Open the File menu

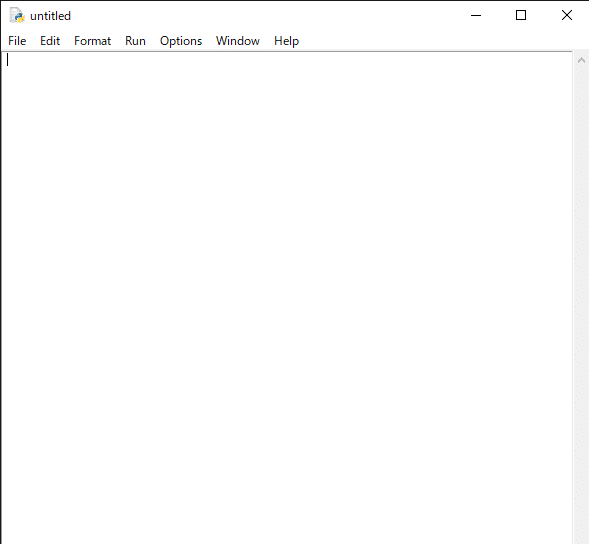point(17,41)
